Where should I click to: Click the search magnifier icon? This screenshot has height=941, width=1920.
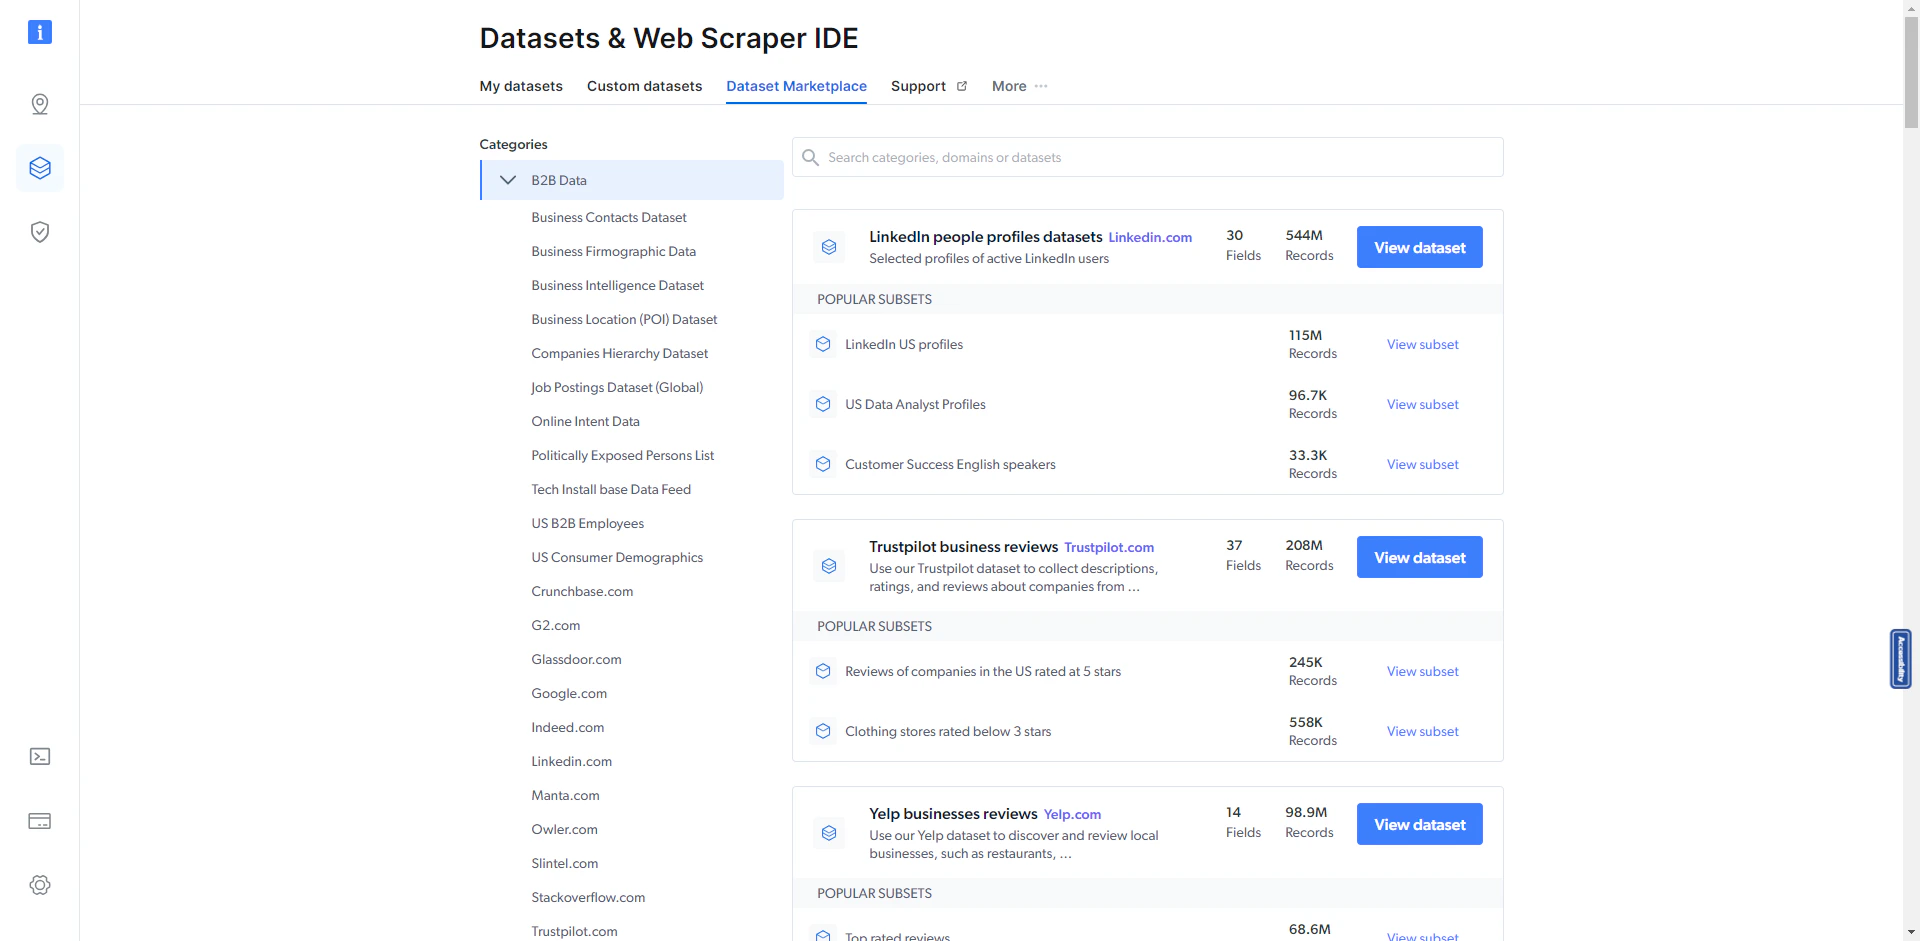pos(810,158)
